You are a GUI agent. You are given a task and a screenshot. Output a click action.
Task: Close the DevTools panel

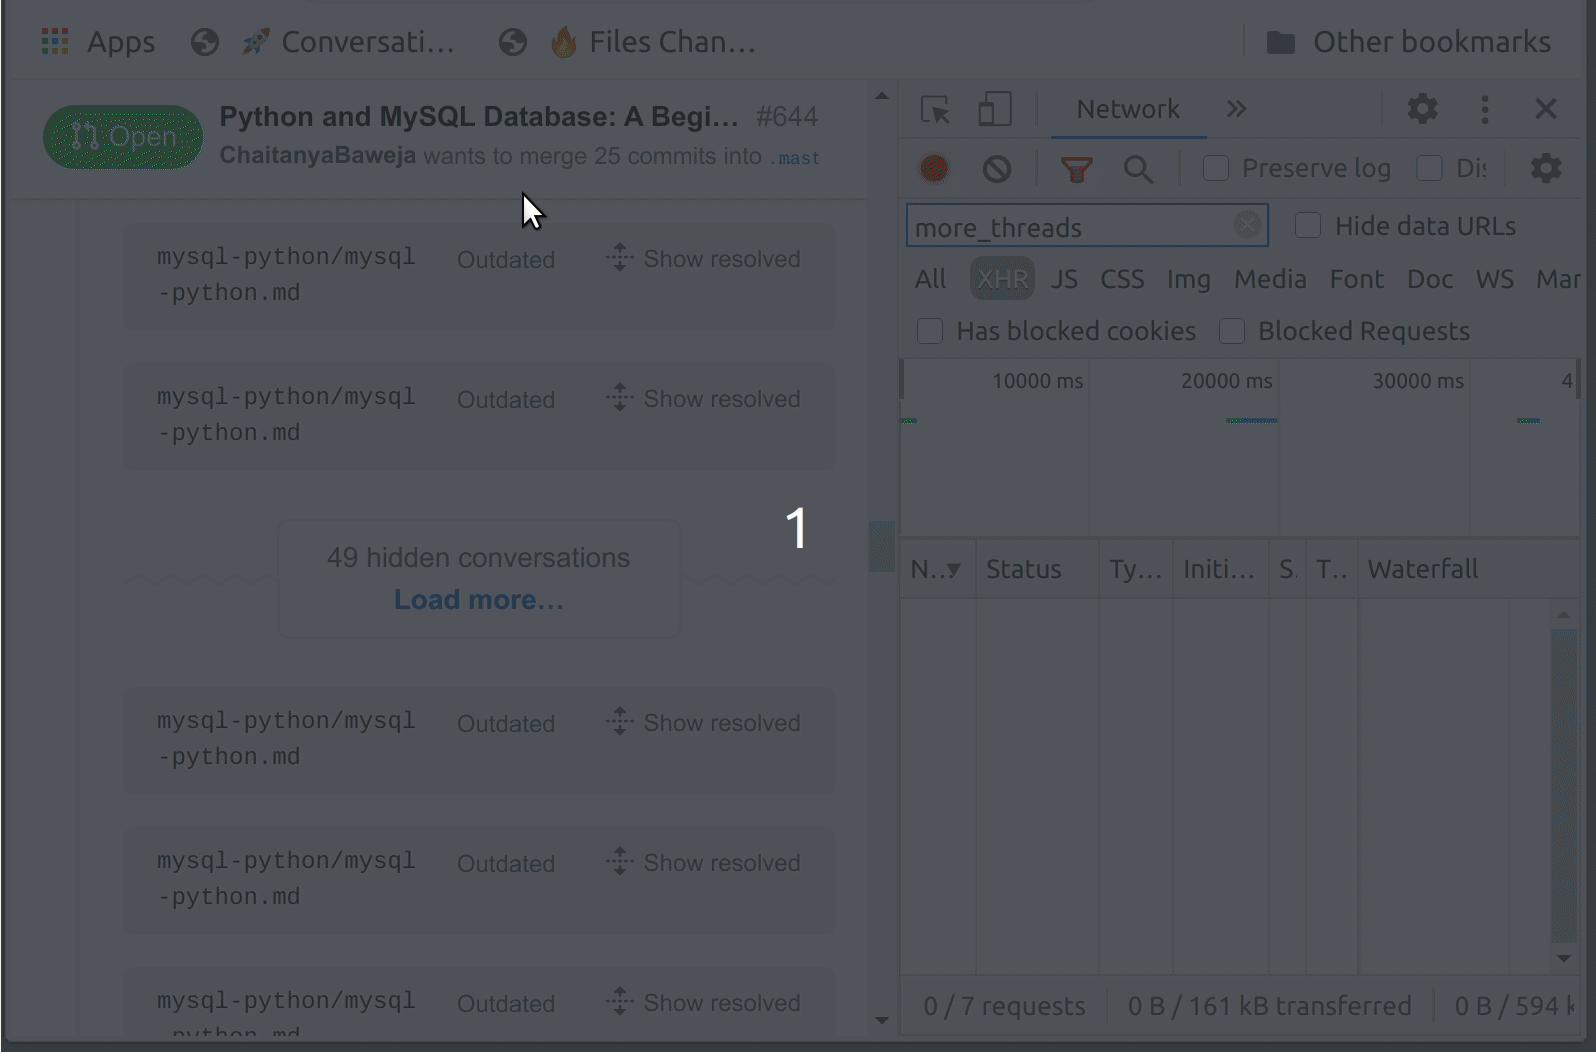1546,109
